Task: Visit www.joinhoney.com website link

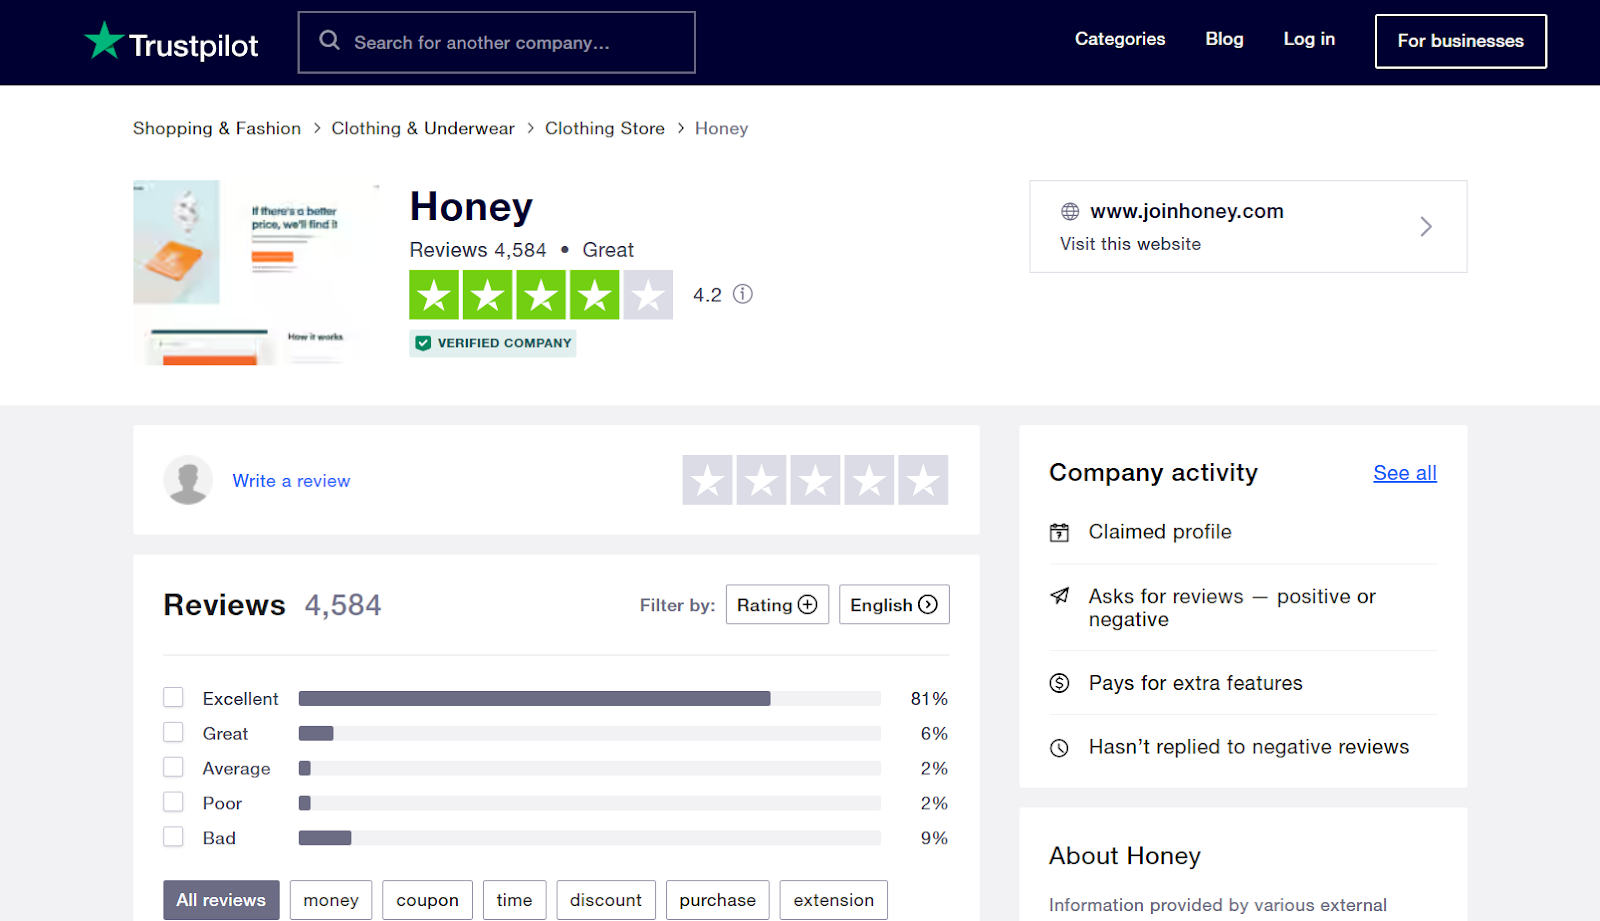Action: point(1187,211)
